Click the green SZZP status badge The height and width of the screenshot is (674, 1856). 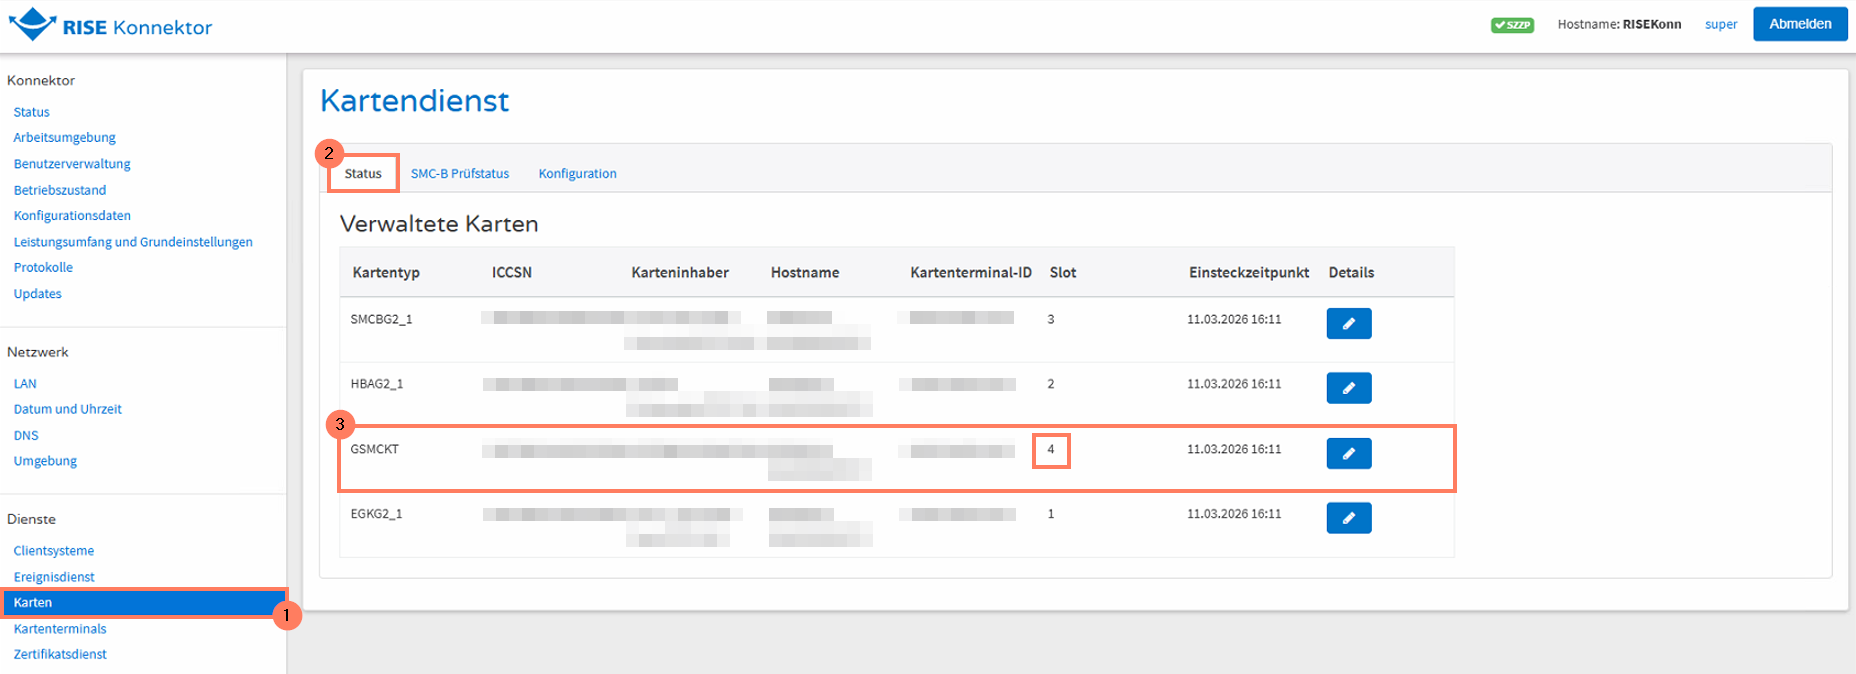pos(1512,25)
